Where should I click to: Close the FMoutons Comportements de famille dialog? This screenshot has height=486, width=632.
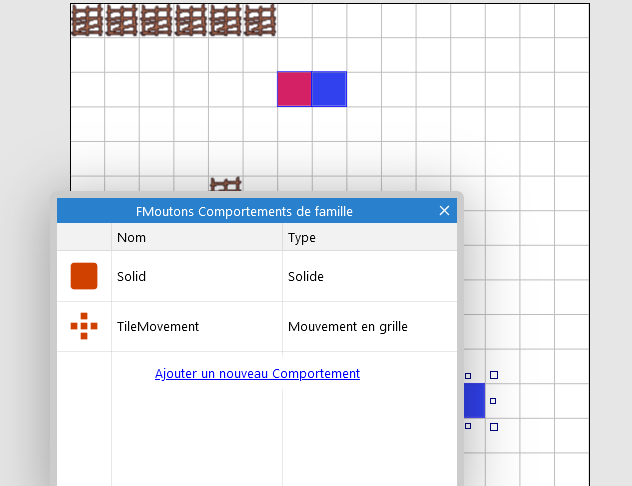click(444, 210)
